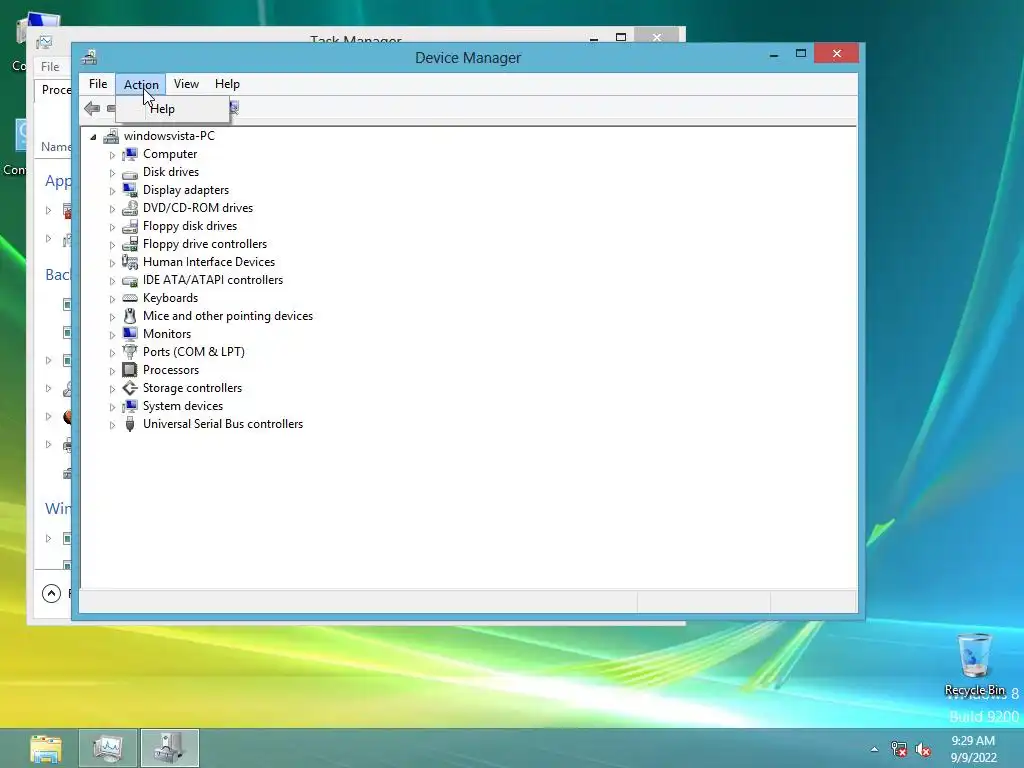The height and width of the screenshot is (768, 1024).
Task: Click the muted volume tray icon
Action: tap(923, 749)
